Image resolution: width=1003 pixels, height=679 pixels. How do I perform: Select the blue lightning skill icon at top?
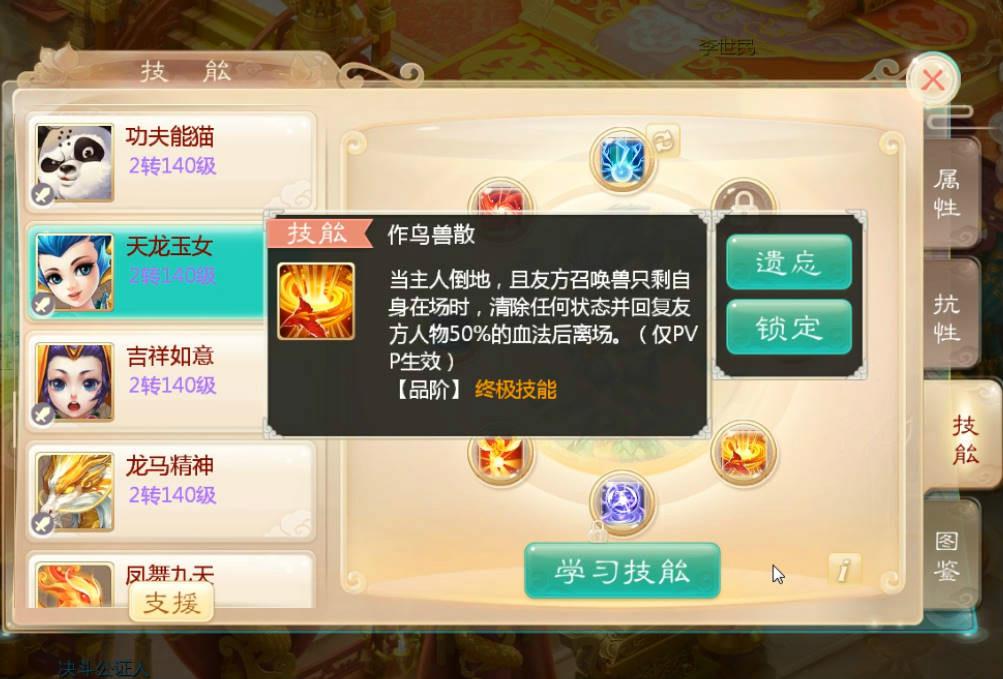(621, 159)
